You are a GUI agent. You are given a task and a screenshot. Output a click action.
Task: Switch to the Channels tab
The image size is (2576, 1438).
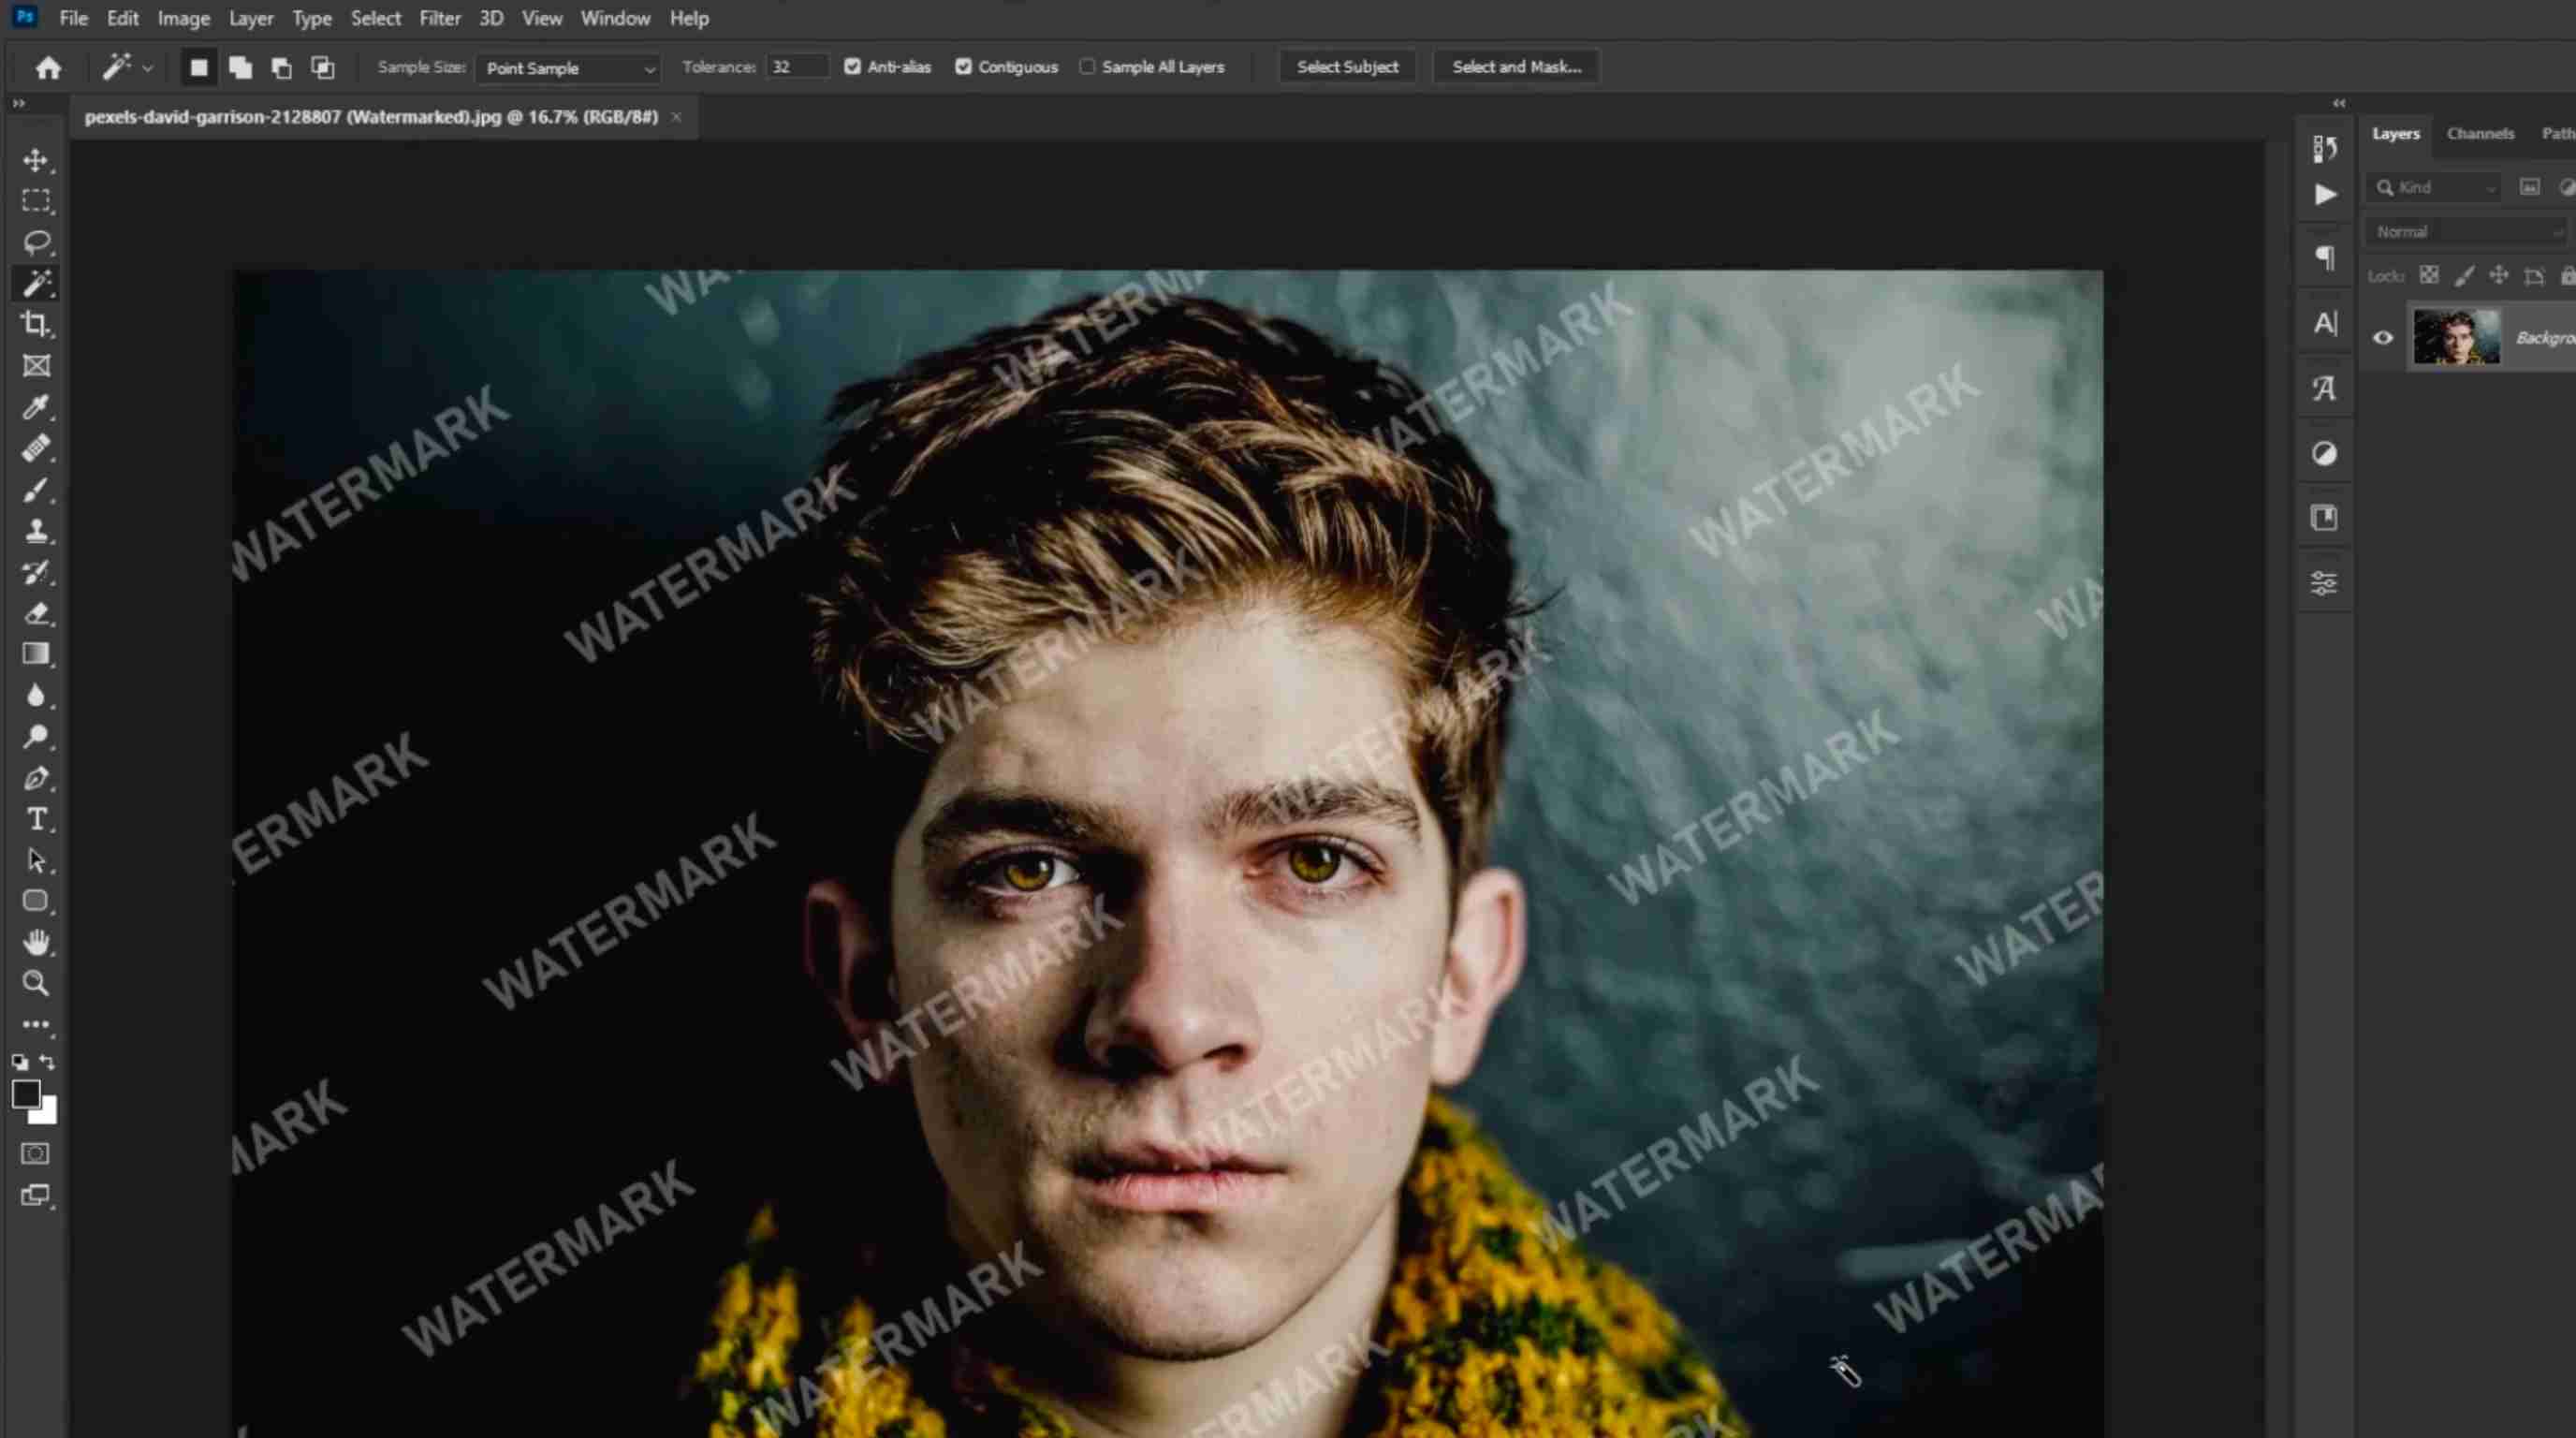pos(2481,134)
